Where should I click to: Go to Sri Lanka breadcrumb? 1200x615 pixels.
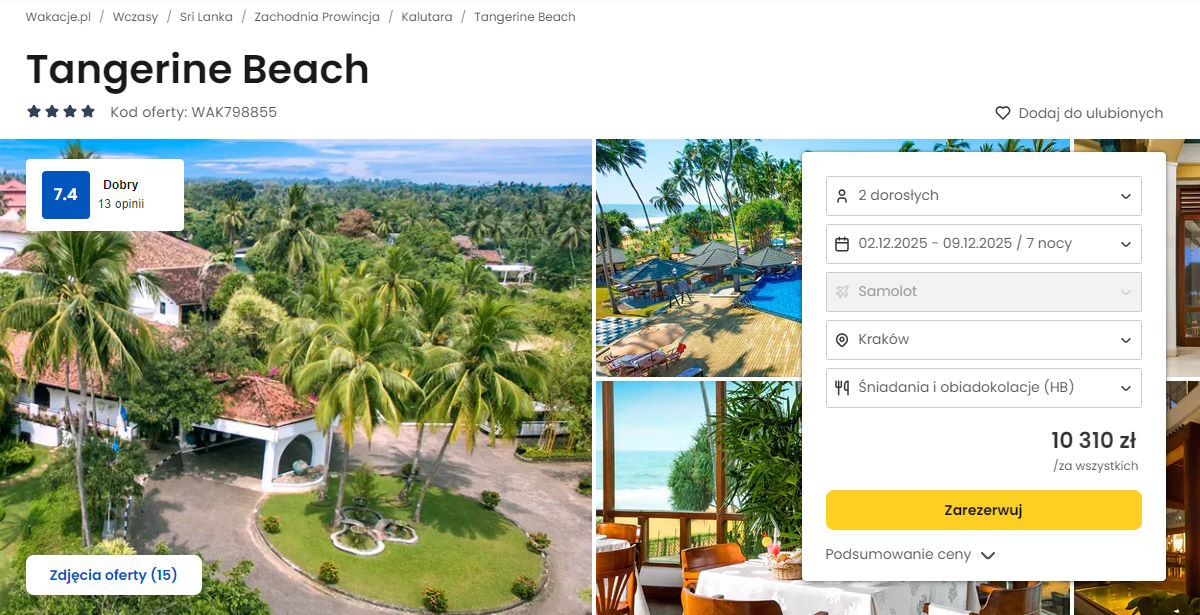(x=206, y=17)
